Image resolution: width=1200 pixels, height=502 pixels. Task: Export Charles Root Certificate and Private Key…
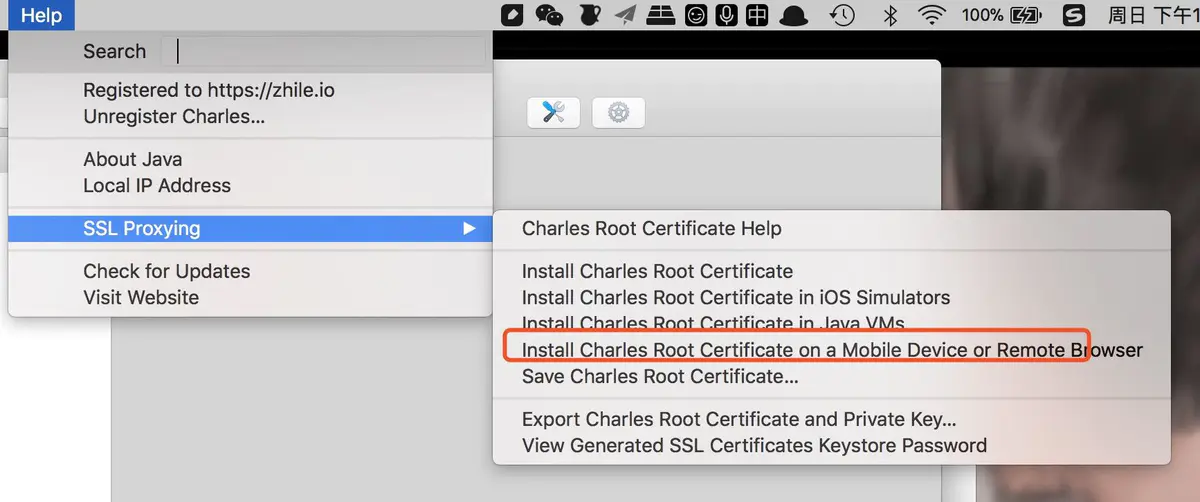[x=739, y=419]
